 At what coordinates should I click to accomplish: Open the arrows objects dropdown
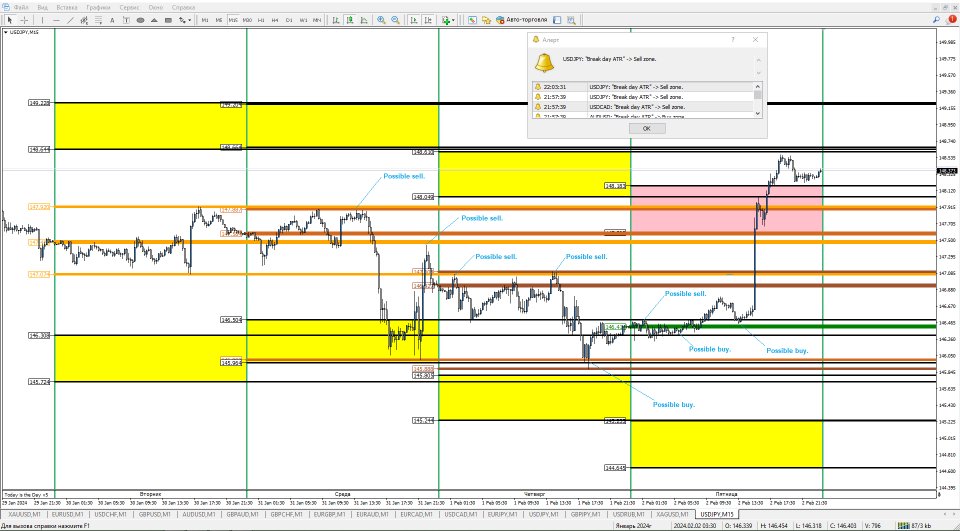click(185, 20)
